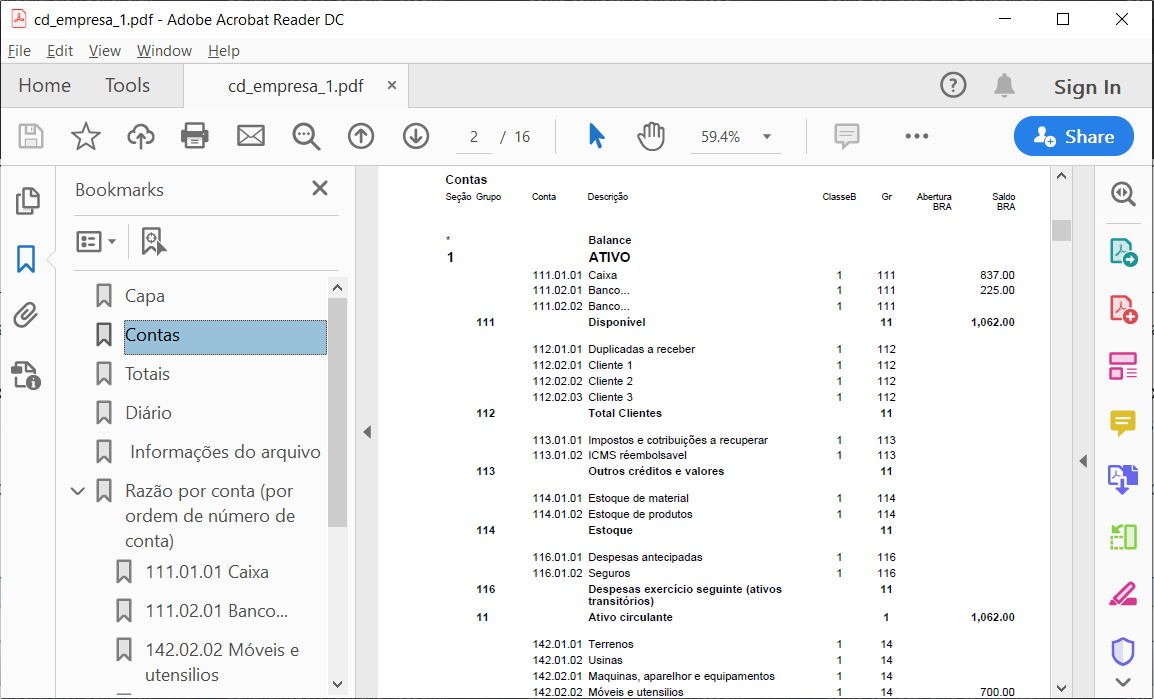The width and height of the screenshot is (1154, 699).
Task: Collapse the Razão por conta bookmark
Action: pyautogui.click(x=77, y=491)
